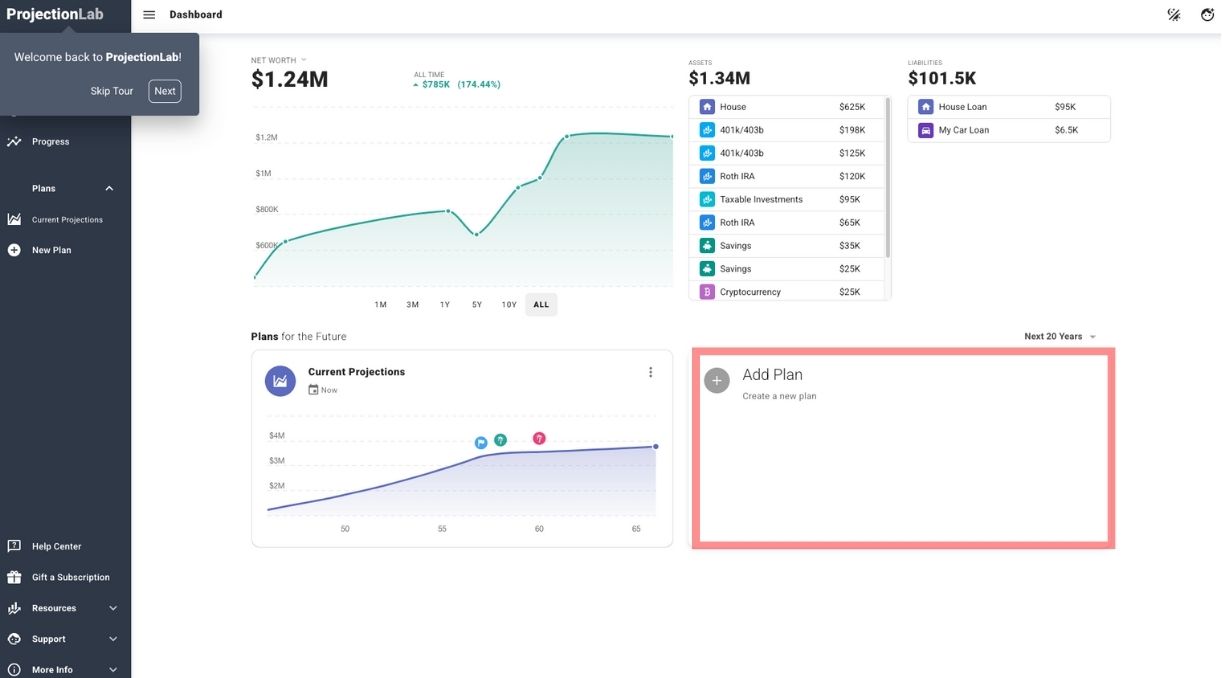Viewport: 1222px width, 678px height.
Task: Click the Cryptocurrency asset icon
Action: coord(707,292)
